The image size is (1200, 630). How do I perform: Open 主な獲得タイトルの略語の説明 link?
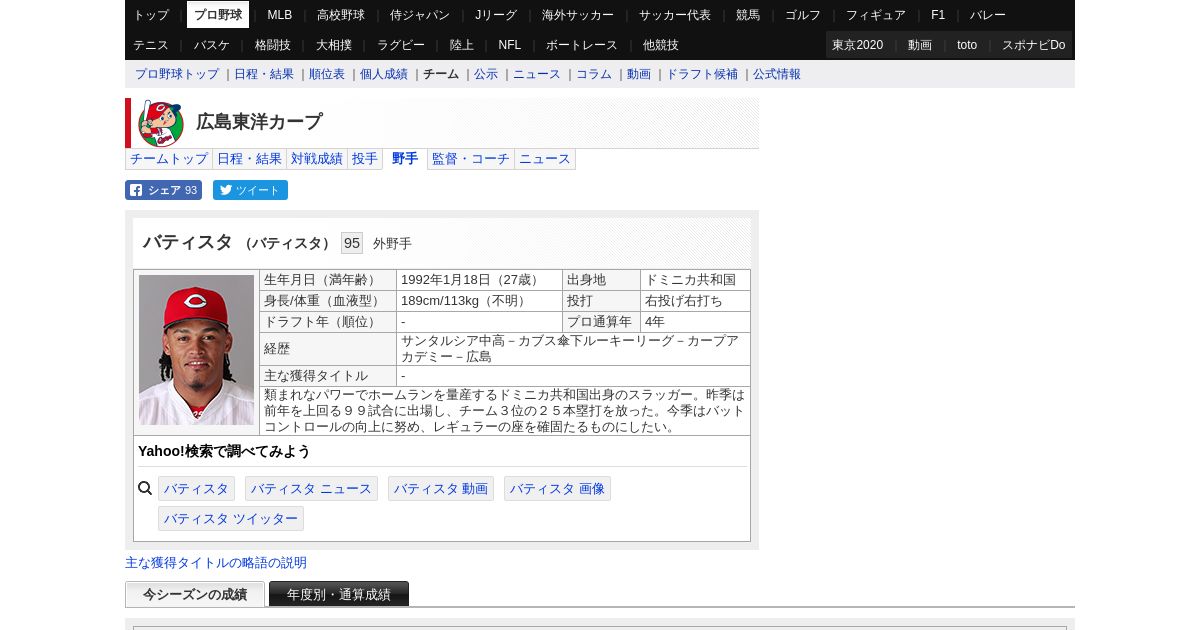(x=216, y=563)
